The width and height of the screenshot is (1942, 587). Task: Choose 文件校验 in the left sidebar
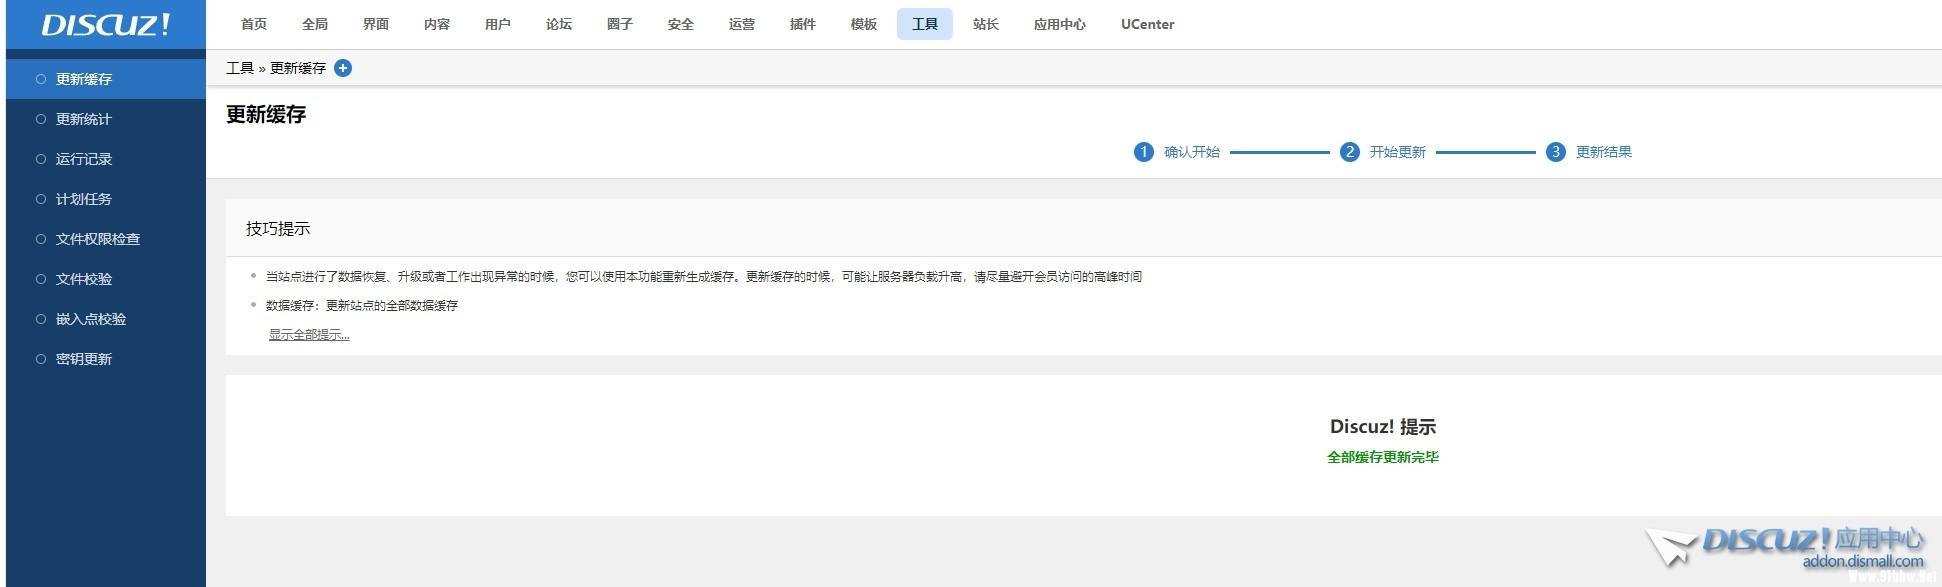(x=84, y=279)
